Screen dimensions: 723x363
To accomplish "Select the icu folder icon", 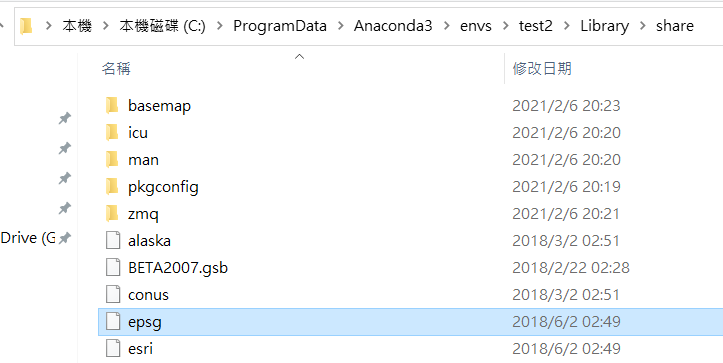I will click(x=112, y=133).
